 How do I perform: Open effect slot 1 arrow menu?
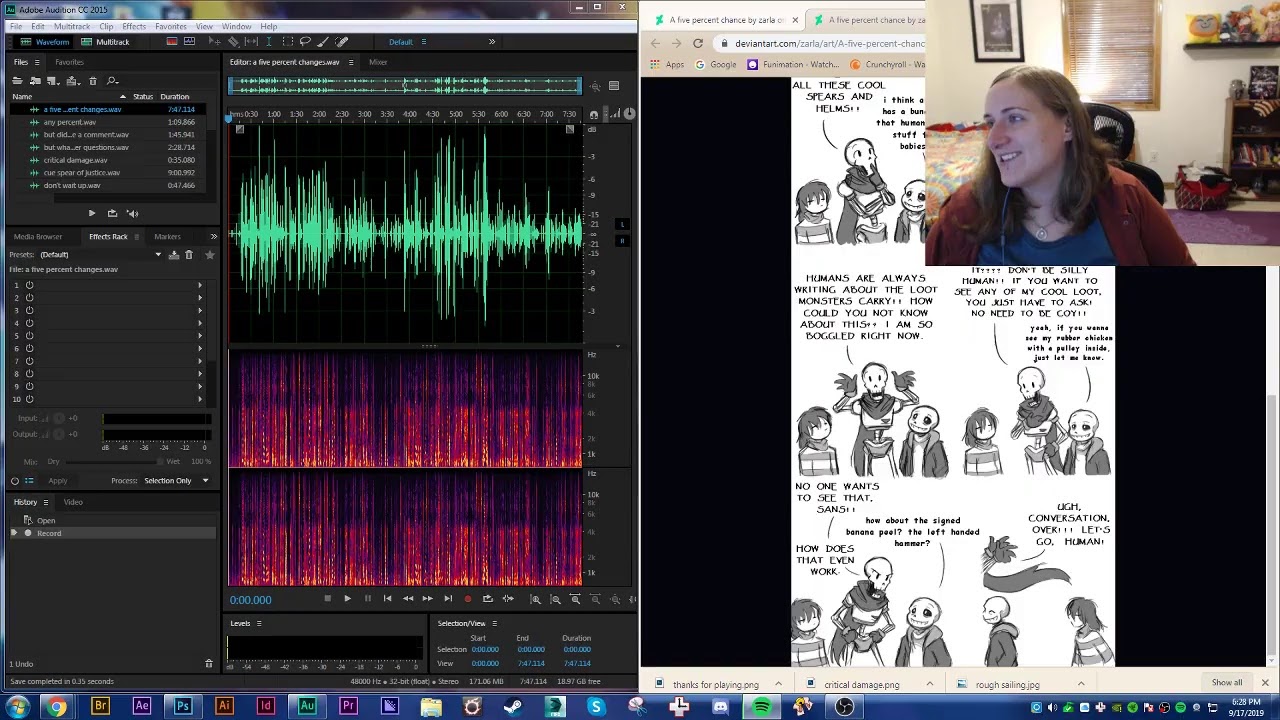click(x=199, y=285)
